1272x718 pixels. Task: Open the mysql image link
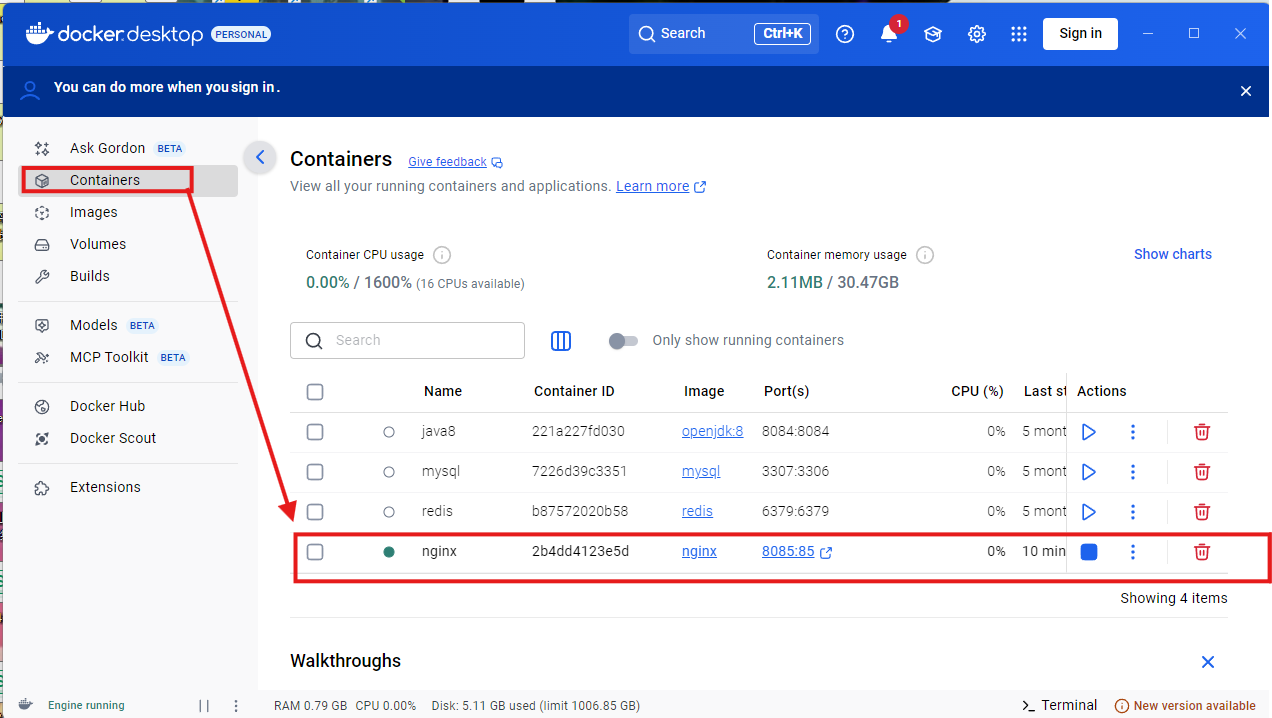(x=701, y=471)
